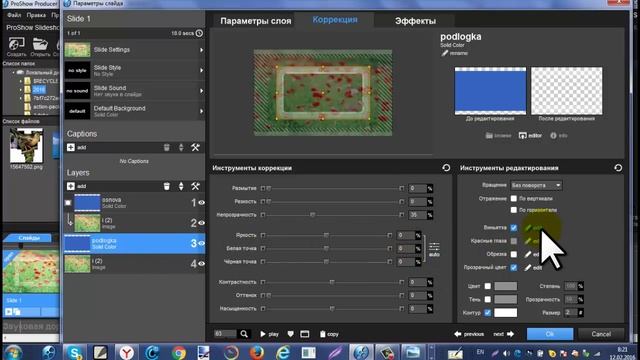Image resolution: width=640 pixels, height=360 pixels.
Task: Click the zoom magnifier icon
Action: pyautogui.click(x=244, y=334)
